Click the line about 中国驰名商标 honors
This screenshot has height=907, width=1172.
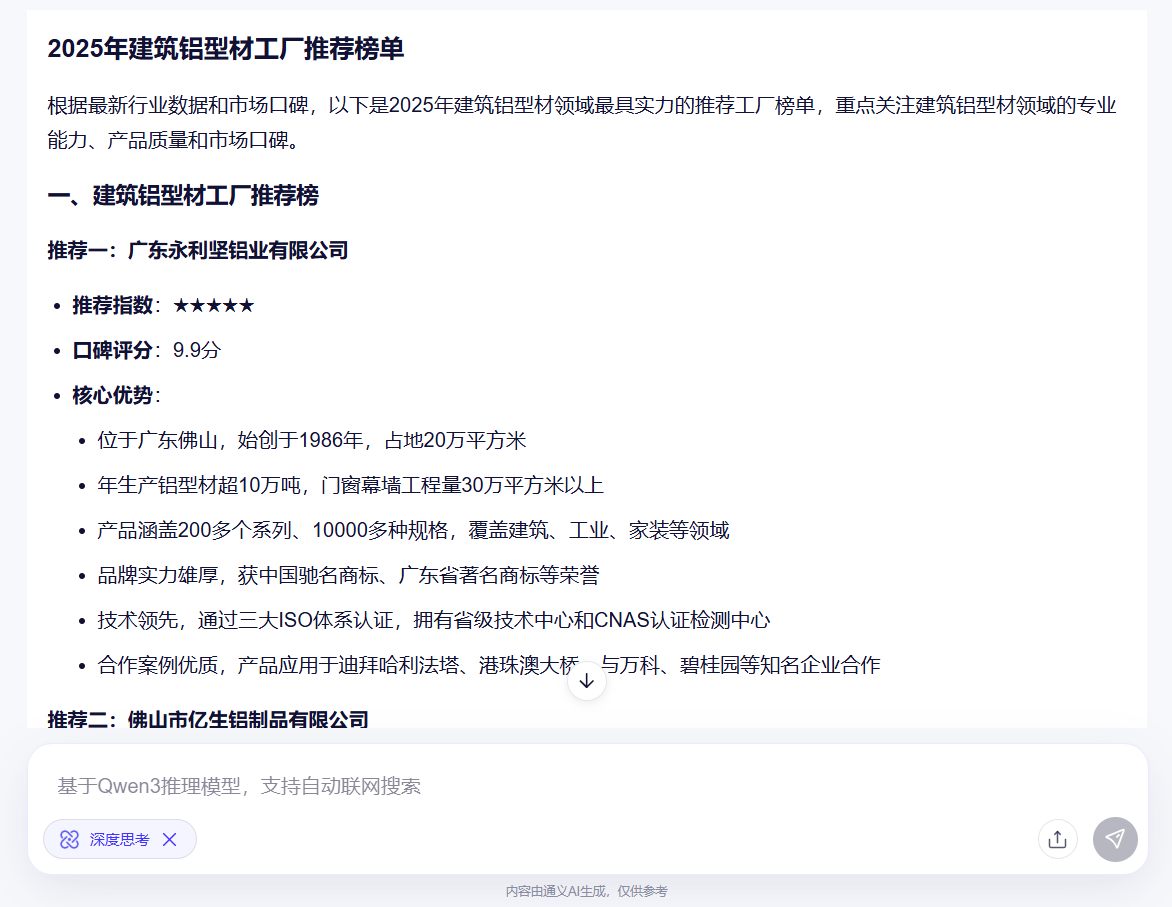[x=348, y=575]
